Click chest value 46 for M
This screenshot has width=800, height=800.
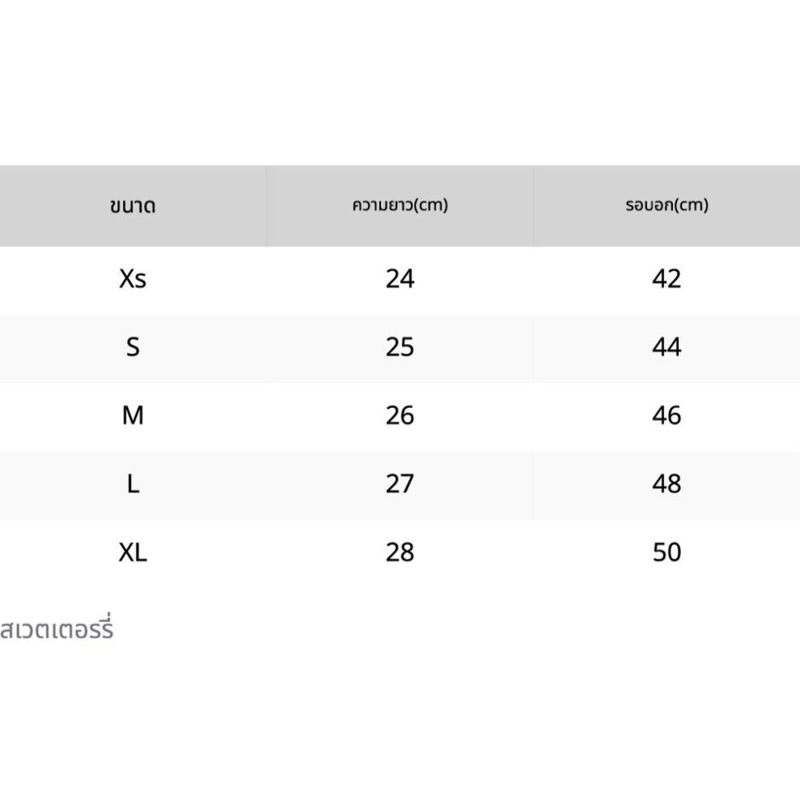(x=666, y=415)
